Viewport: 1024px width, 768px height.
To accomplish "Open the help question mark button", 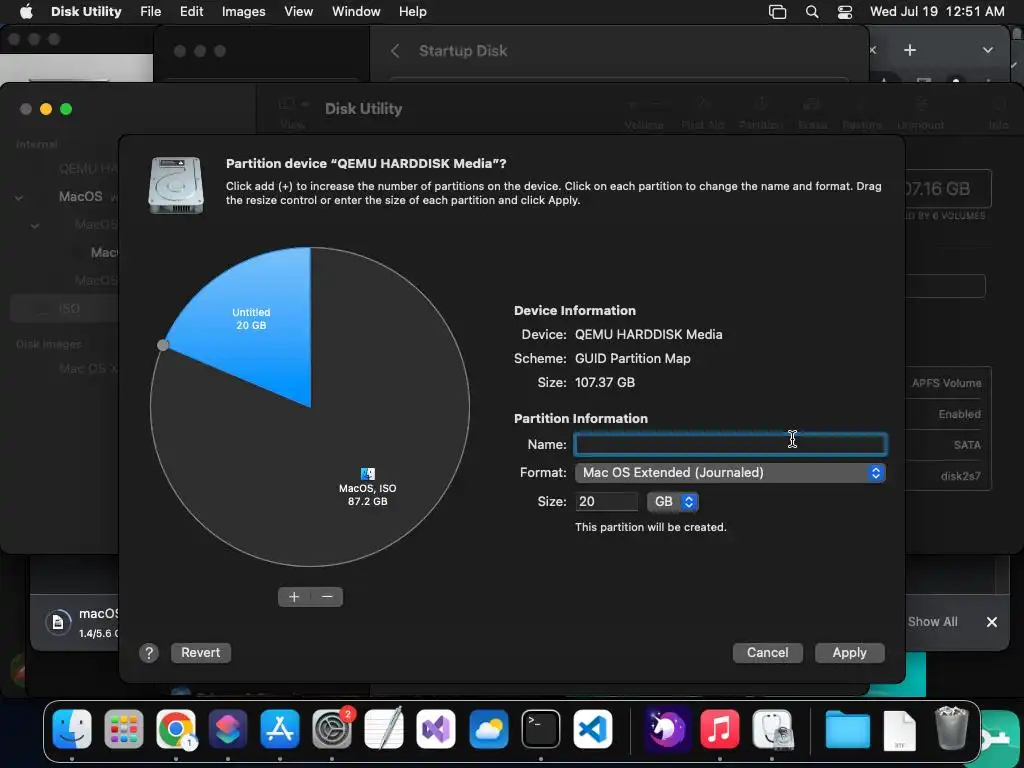I will point(149,652).
